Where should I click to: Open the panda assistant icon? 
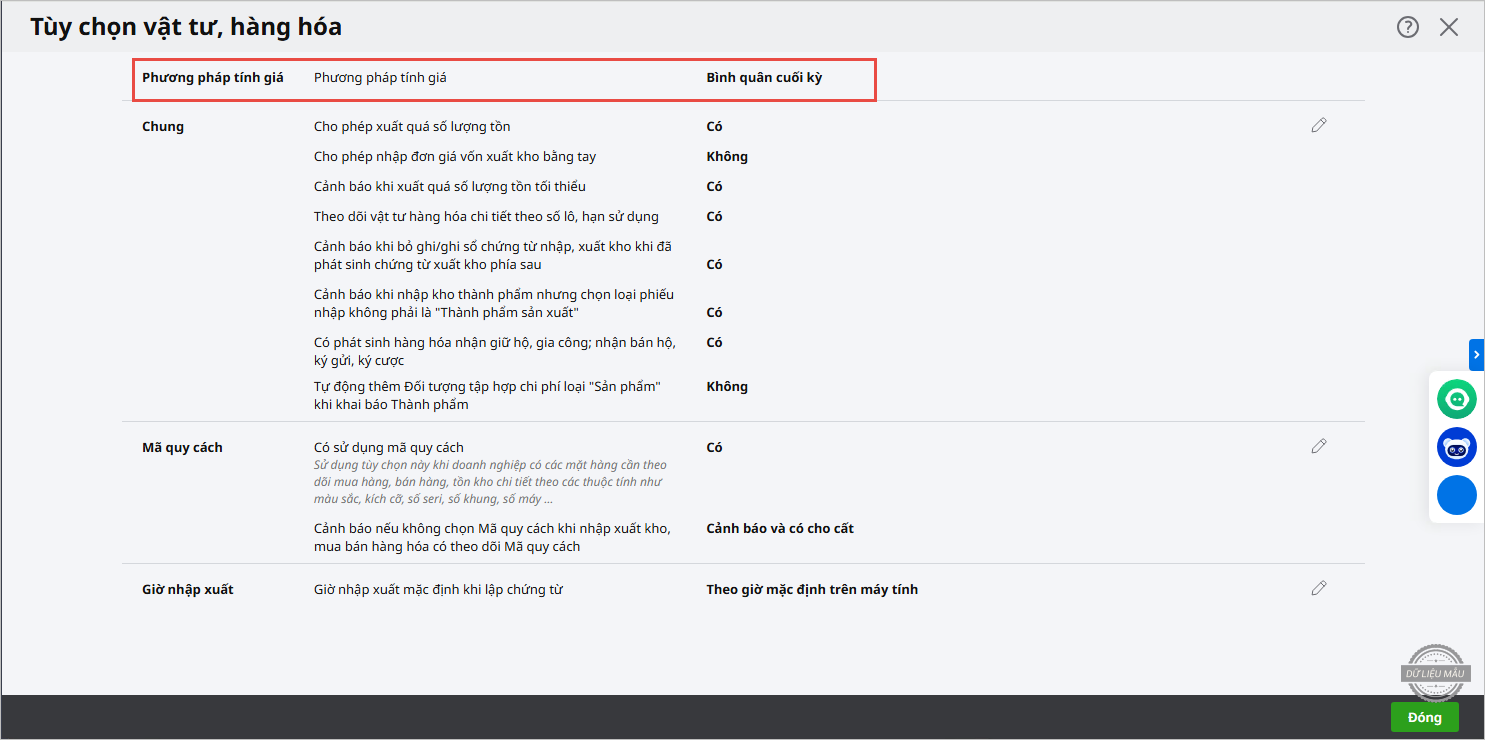[1456, 447]
